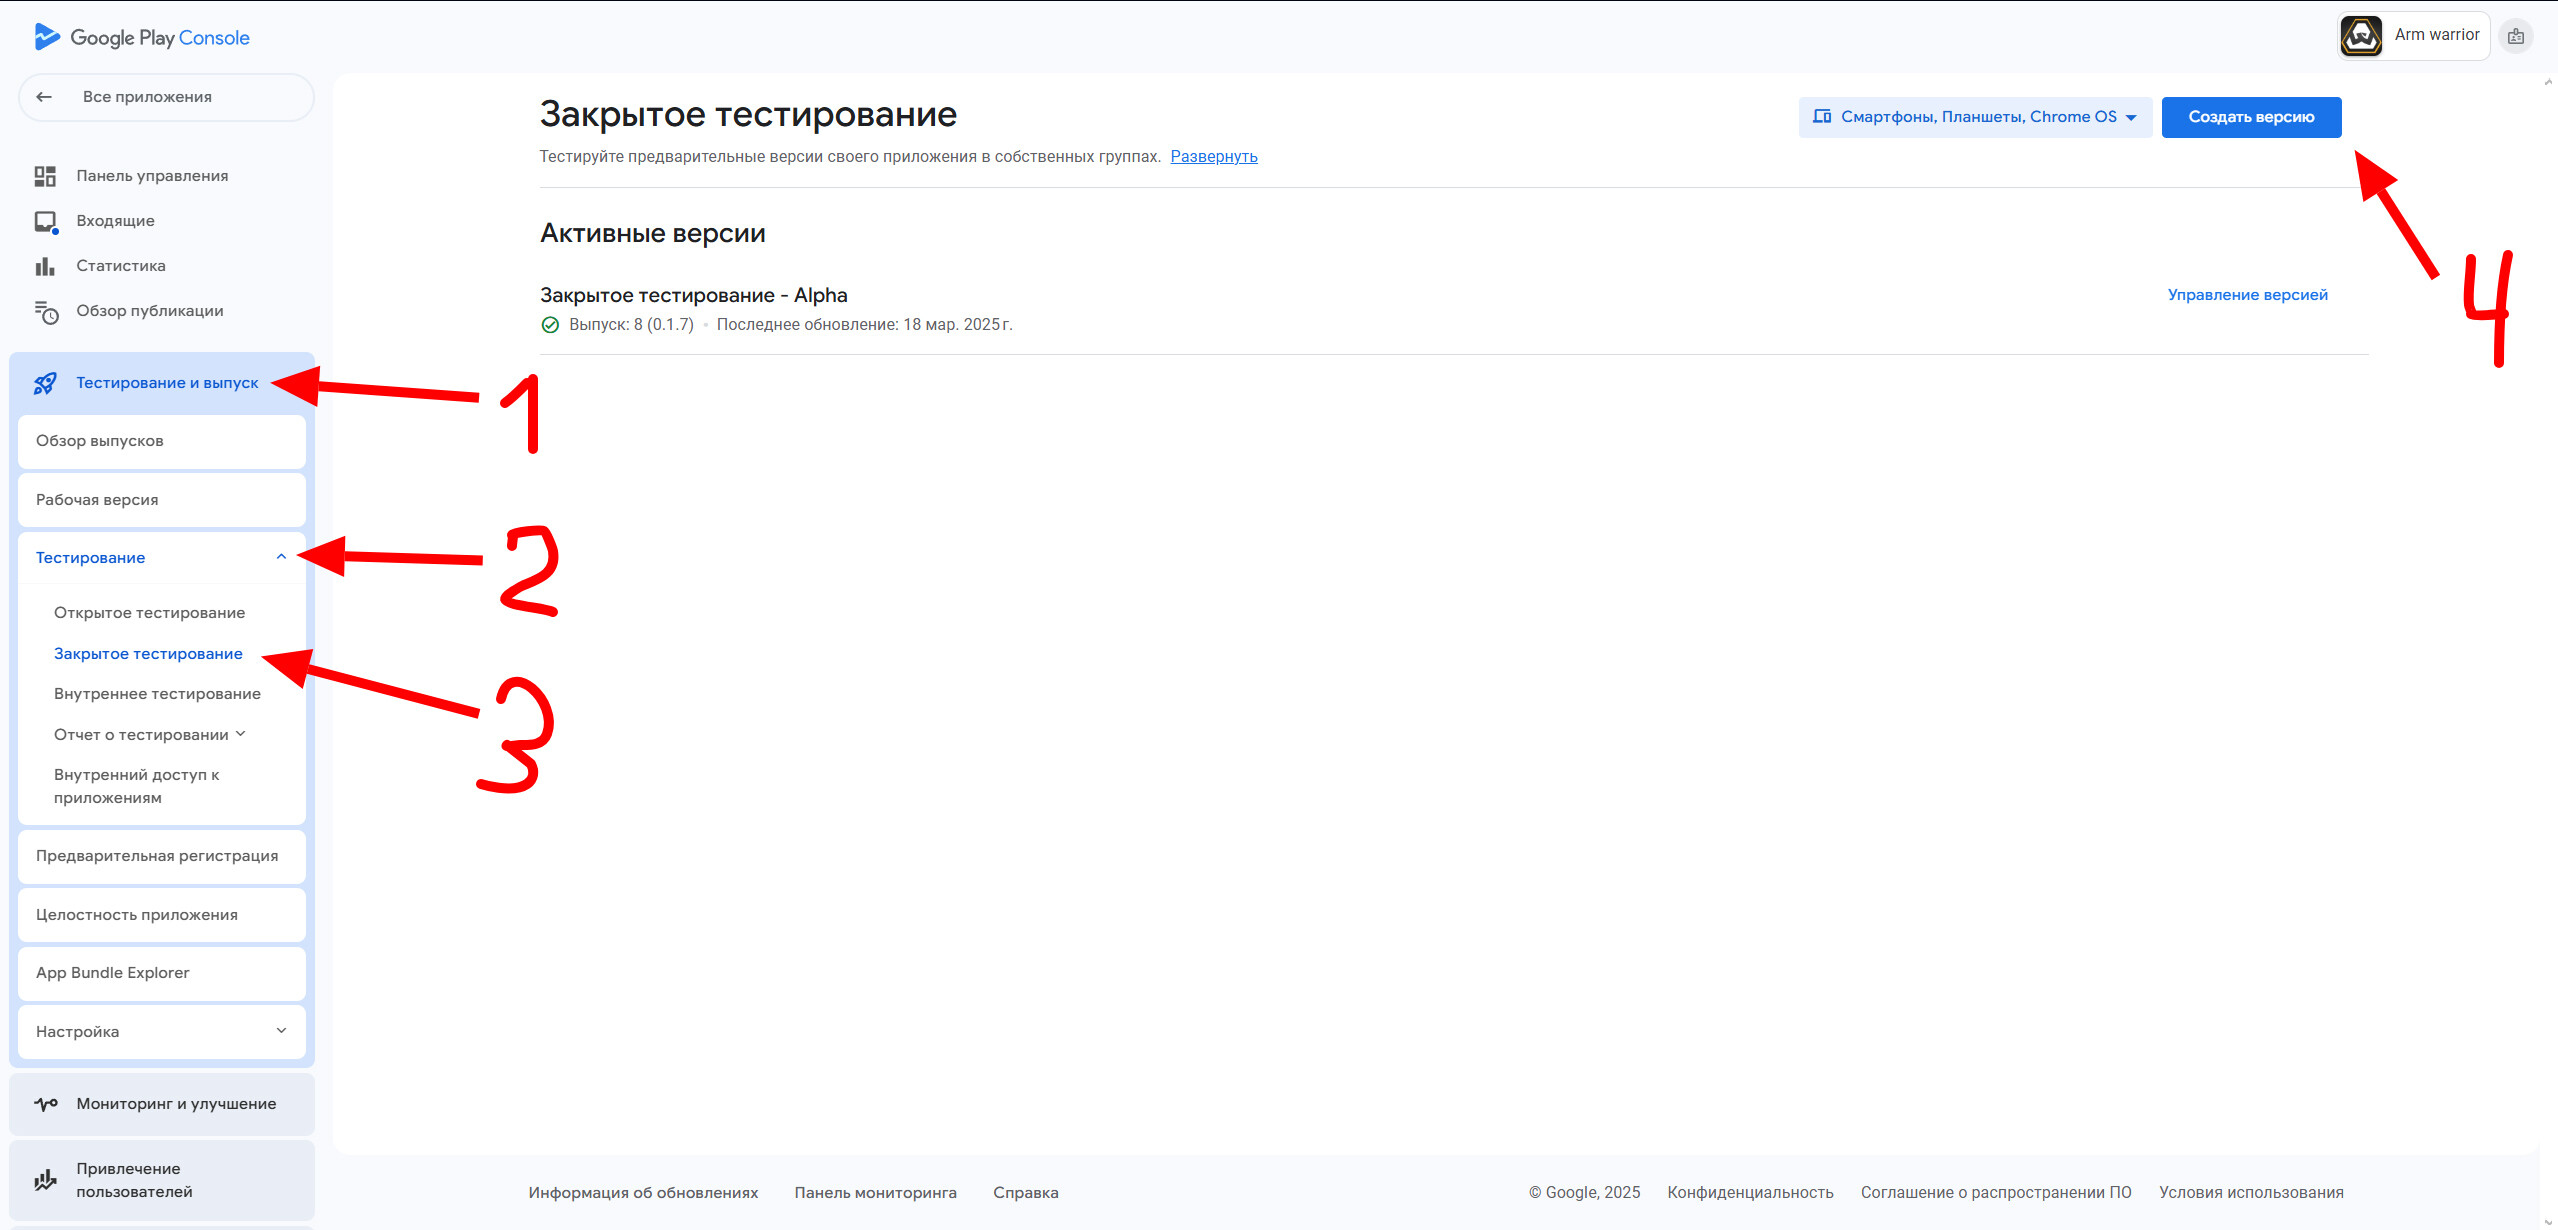Image resolution: width=2558 pixels, height=1230 pixels.
Task: Open Обзор выпусков in the sidebar
Action: [x=162, y=441]
